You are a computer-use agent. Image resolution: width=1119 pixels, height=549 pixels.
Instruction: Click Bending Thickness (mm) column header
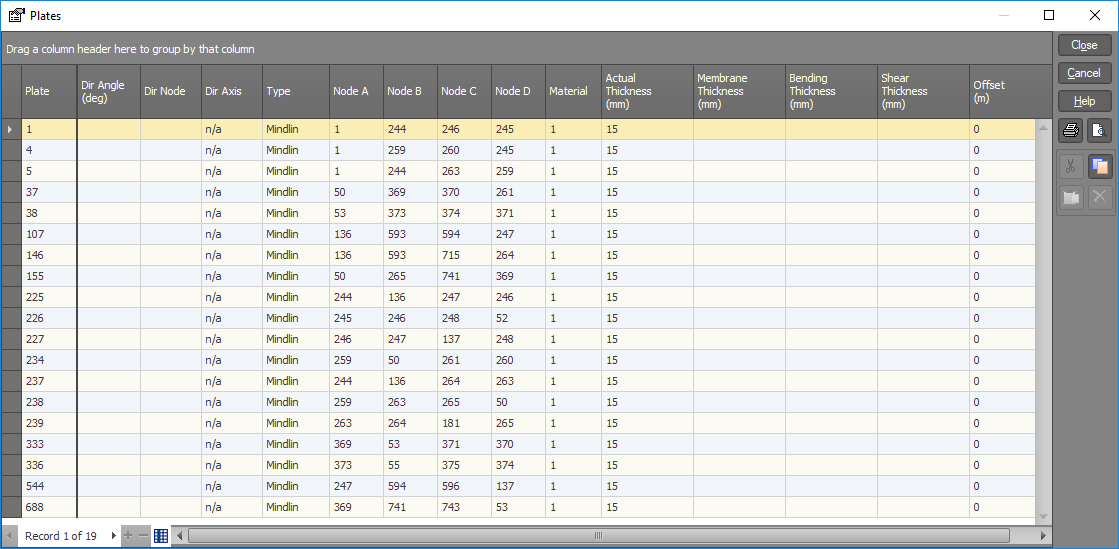831,91
